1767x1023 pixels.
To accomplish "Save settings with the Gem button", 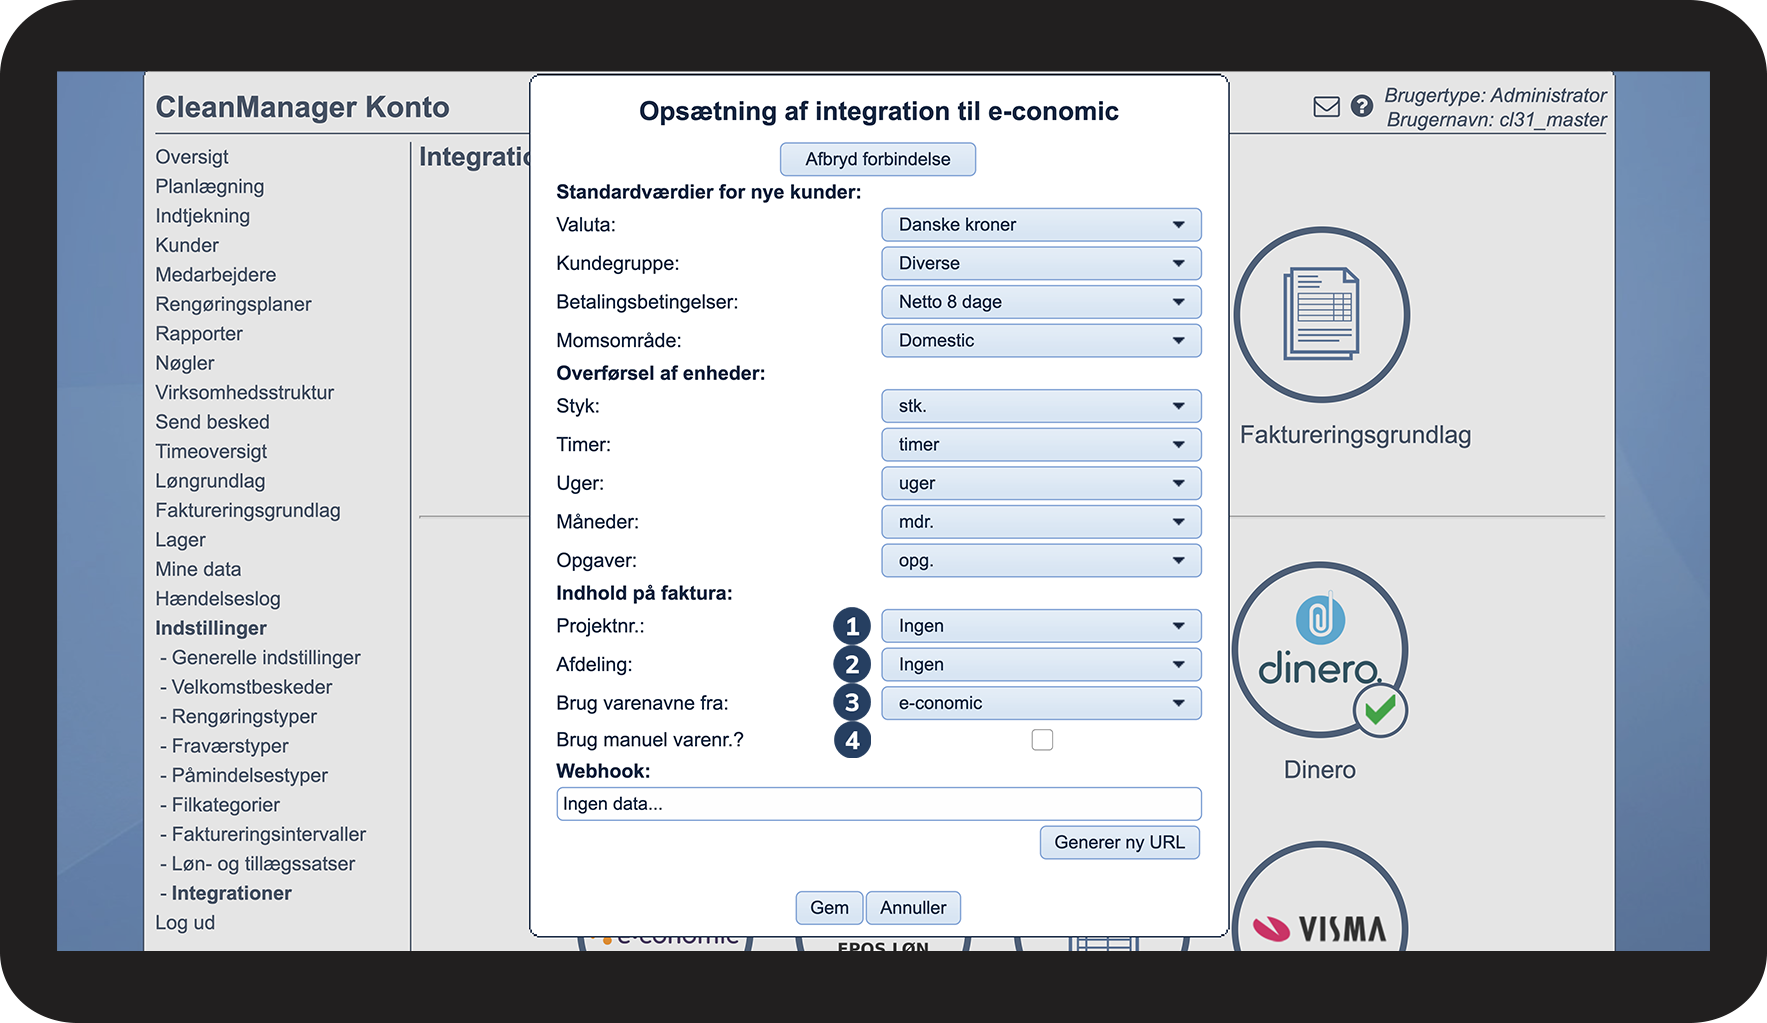I will 829,908.
